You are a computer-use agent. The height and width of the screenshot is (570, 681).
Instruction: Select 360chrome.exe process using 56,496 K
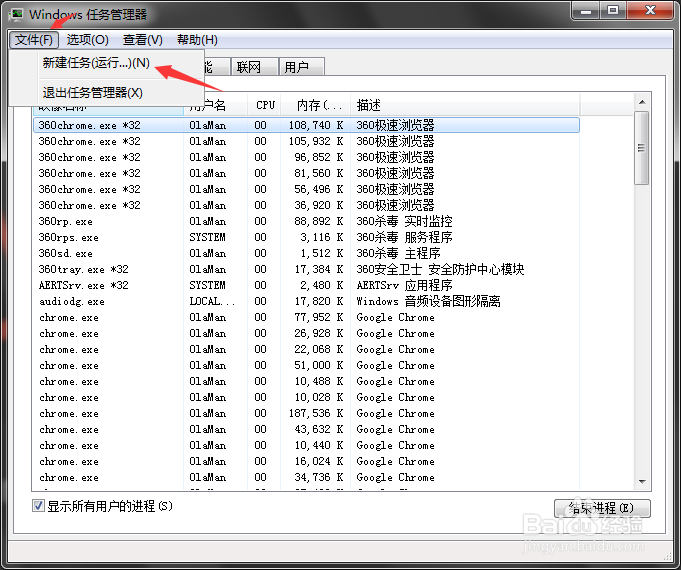coord(306,189)
